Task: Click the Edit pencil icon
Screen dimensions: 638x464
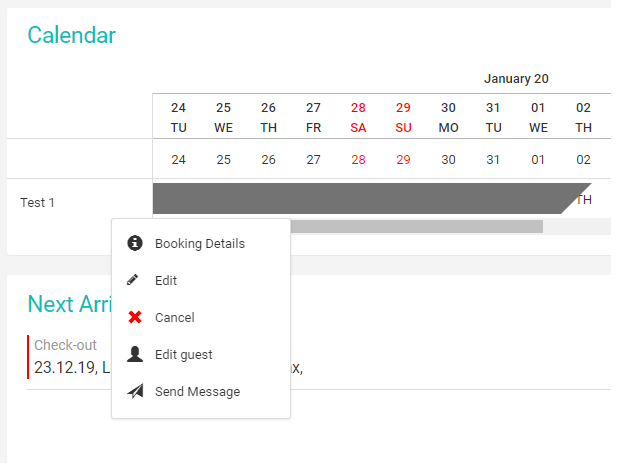Action: 133,280
